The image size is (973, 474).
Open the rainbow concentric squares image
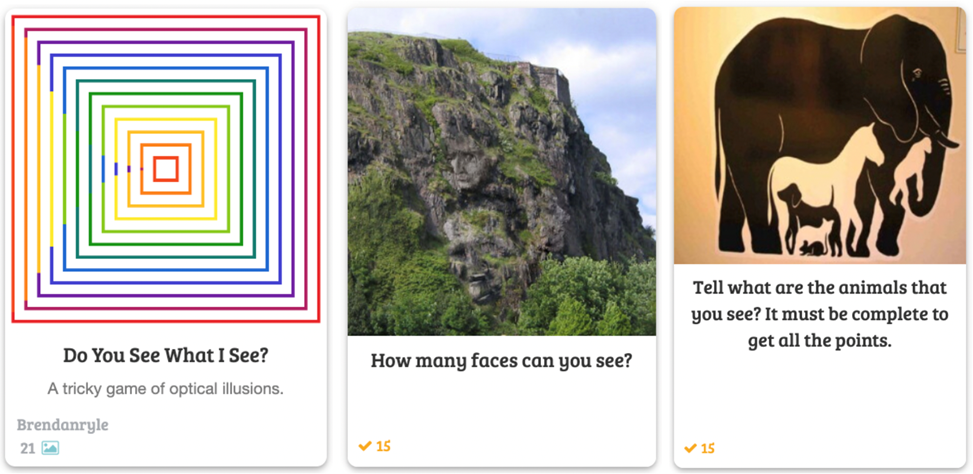(166, 169)
